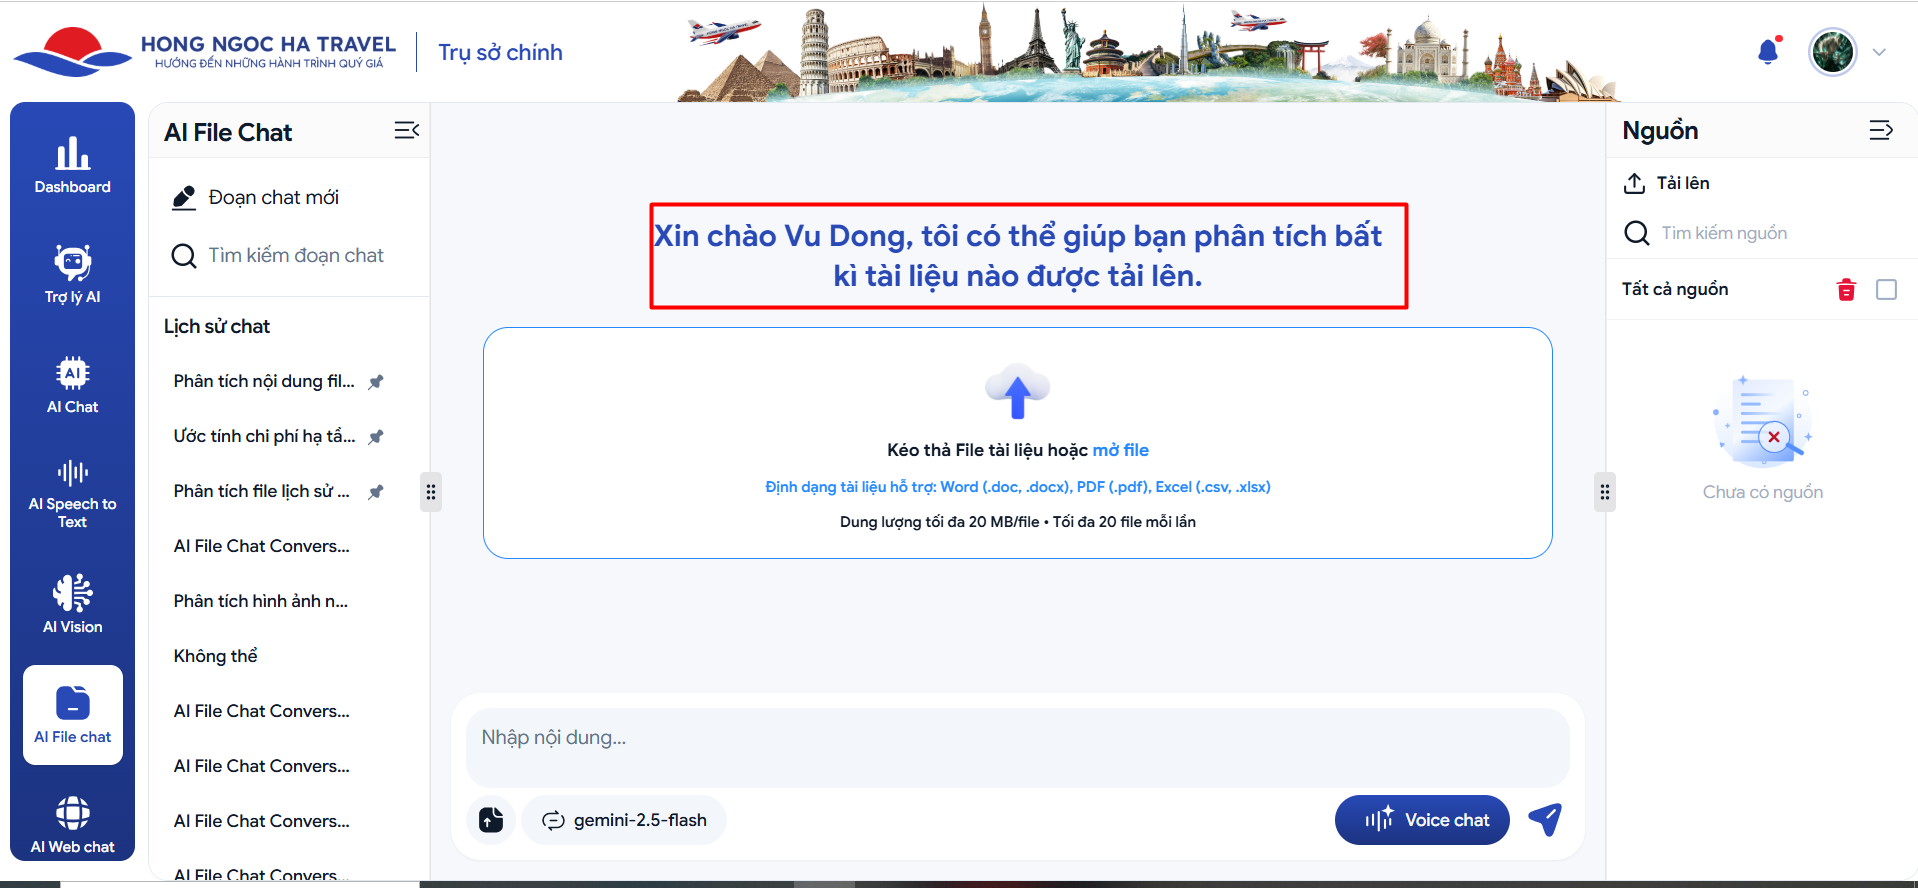Click the attach file icon below input
1918x888 pixels.
point(491,820)
